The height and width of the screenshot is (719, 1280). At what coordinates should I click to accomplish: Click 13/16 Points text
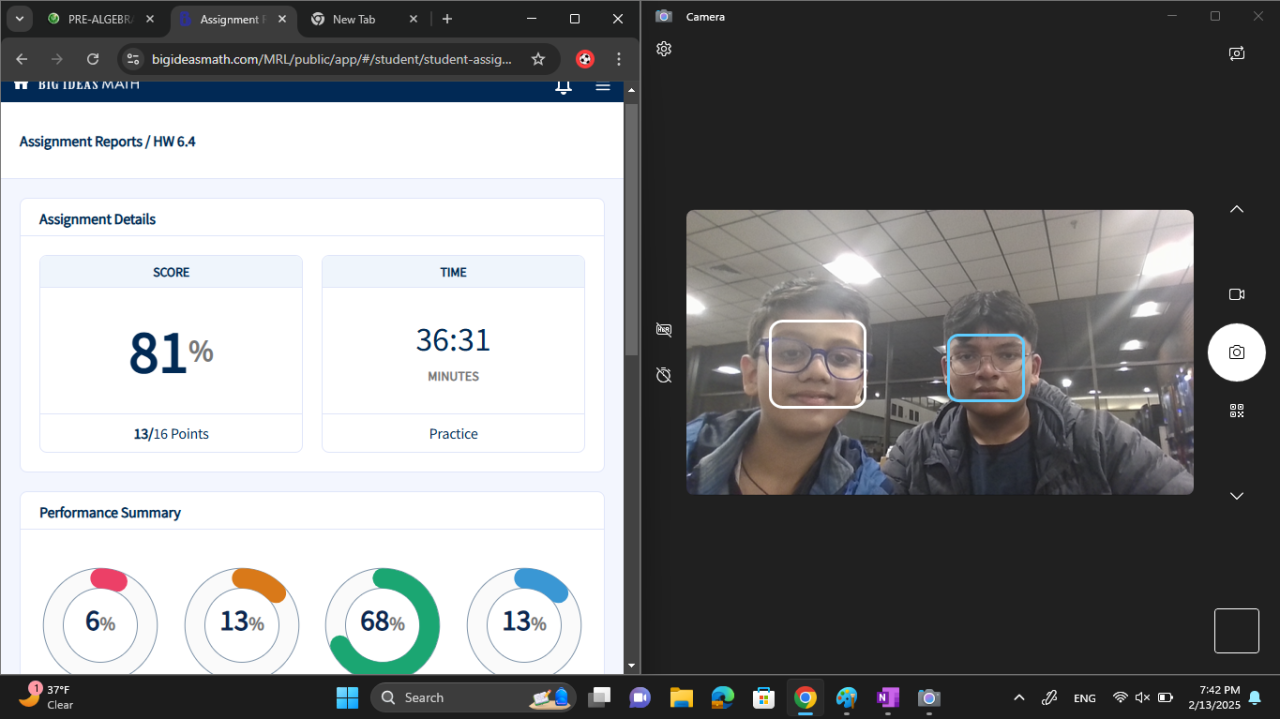click(171, 434)
